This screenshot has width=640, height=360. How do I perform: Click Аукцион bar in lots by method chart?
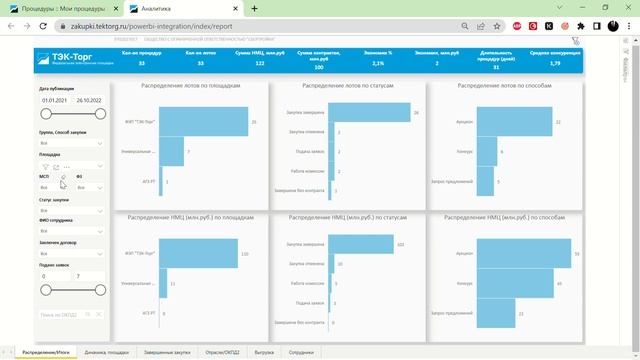514,122
